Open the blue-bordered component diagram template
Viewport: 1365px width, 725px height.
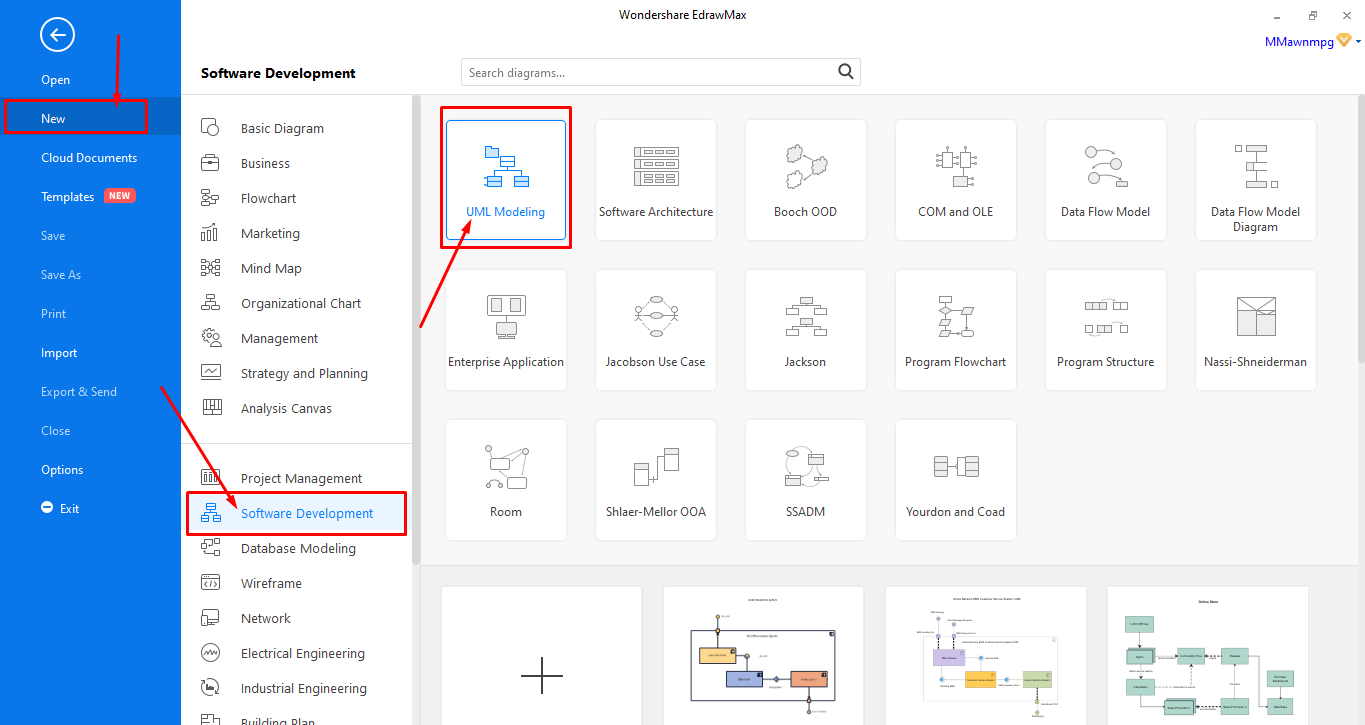763,656
